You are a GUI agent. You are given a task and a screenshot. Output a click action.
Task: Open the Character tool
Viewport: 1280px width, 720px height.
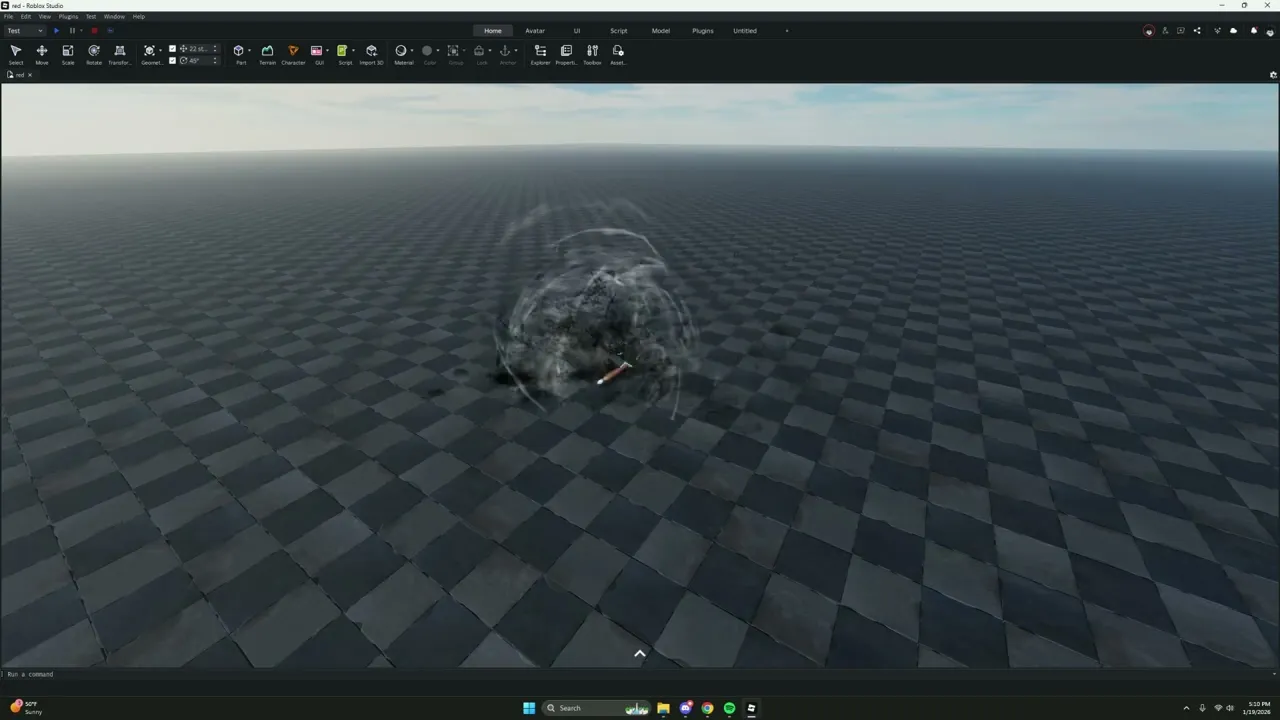[x=293, y=54]
